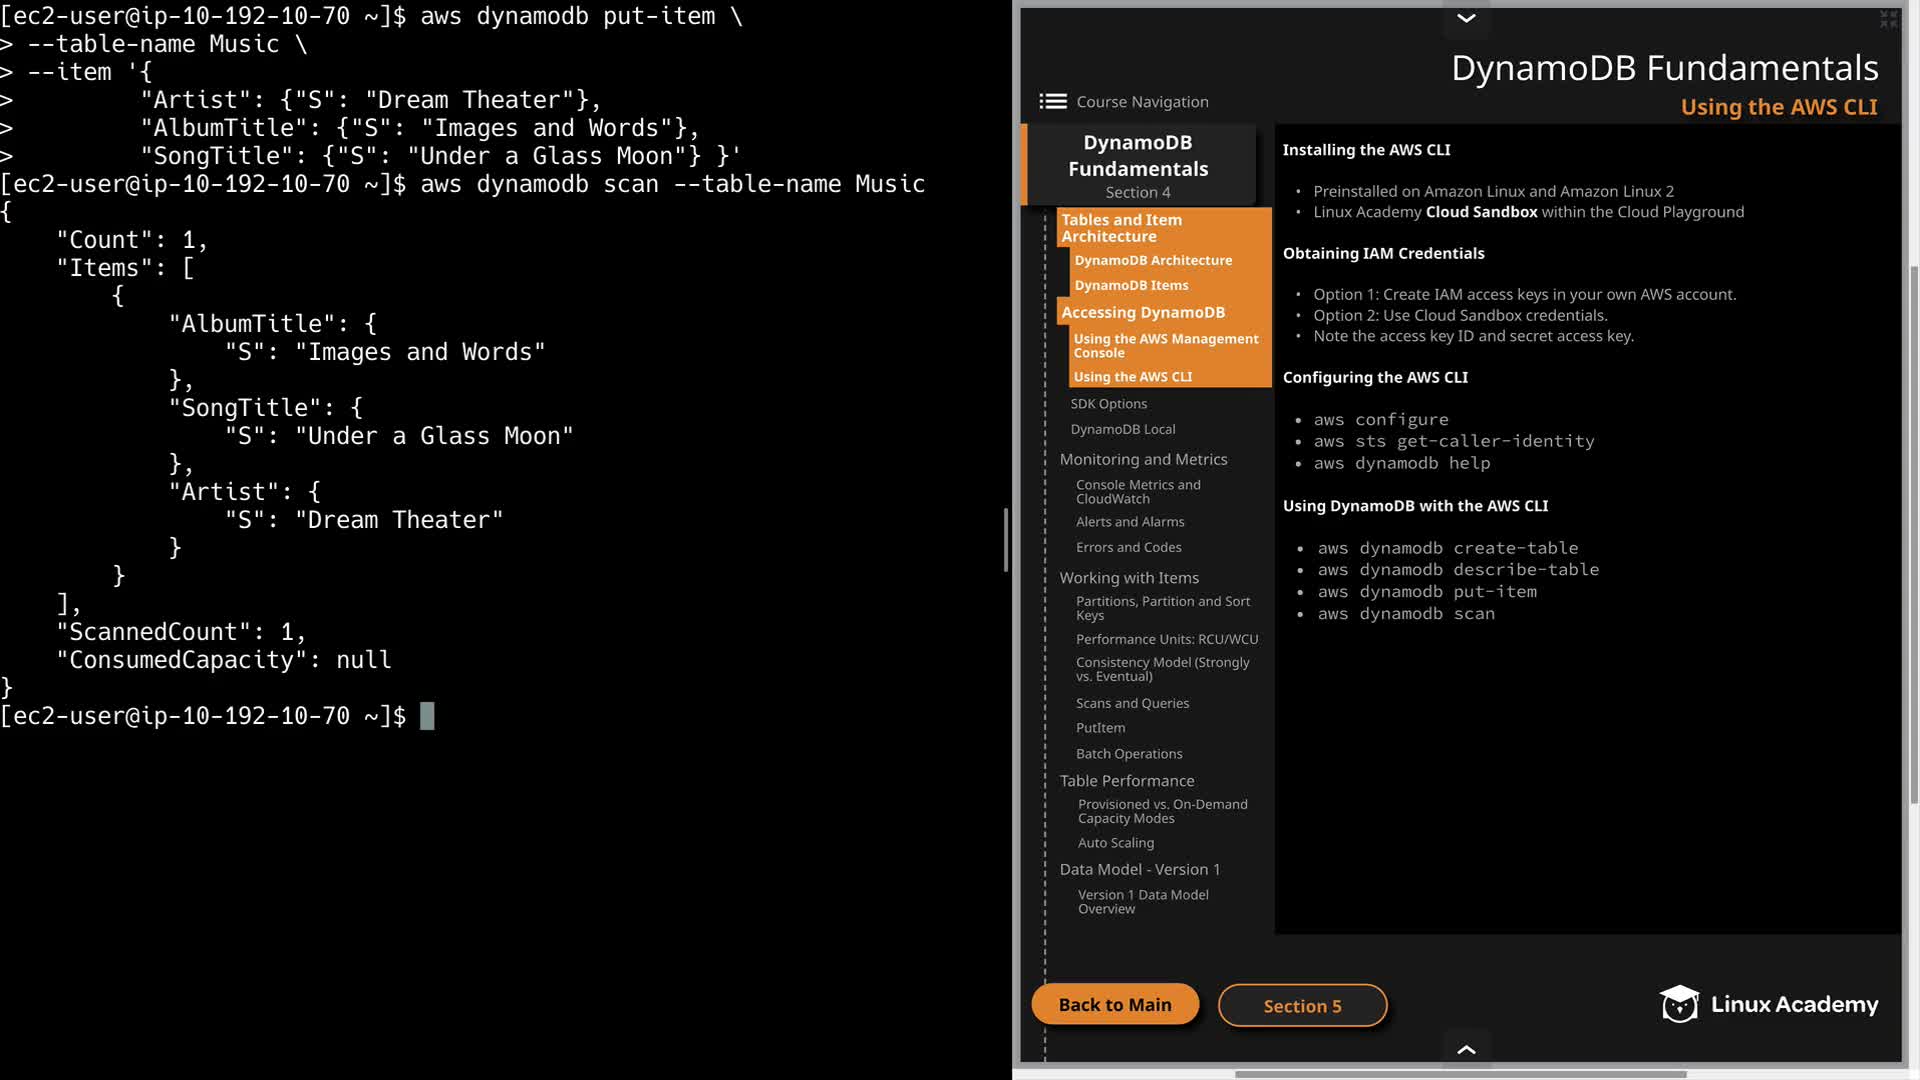Select the Alerts and Alarms lesson
Viewport: 1920px width, 1080px height.
coord(1129,522)
